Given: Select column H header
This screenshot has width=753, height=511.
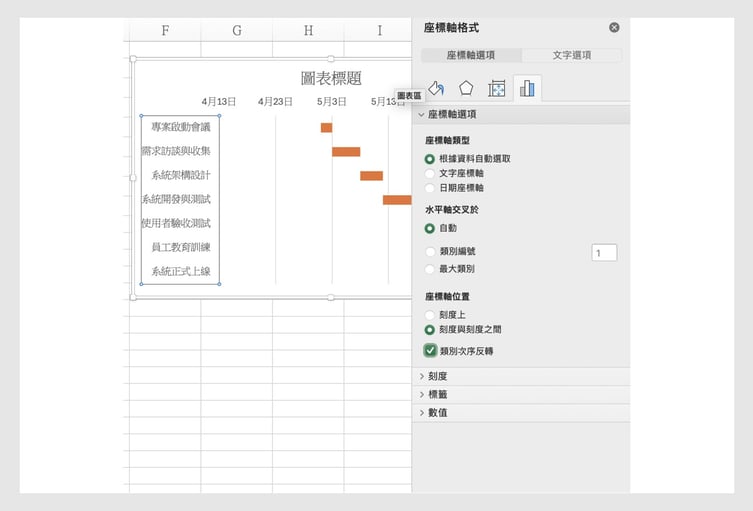Looking at the screenshot, I should pyautogui.click(x=308, y=30).
